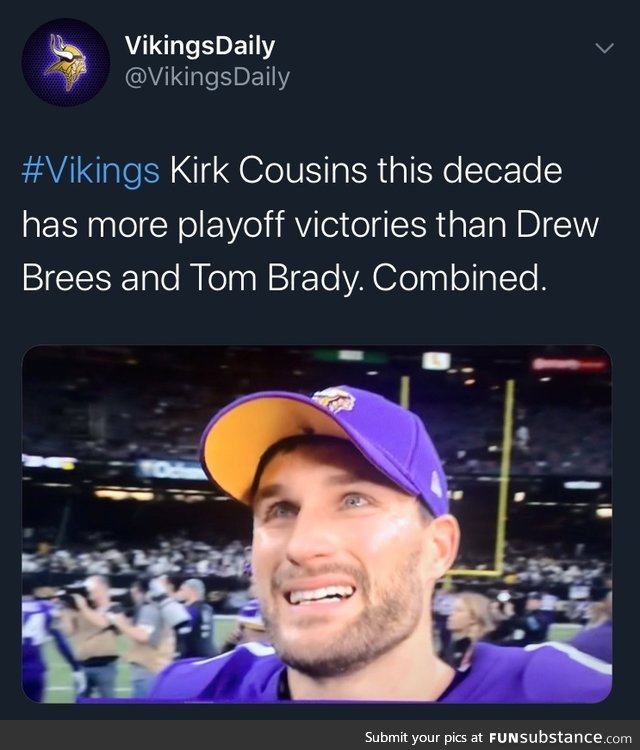Visit the FUNsubstance.com watermark link
This screenshot has height=750, width=640.
560,737
